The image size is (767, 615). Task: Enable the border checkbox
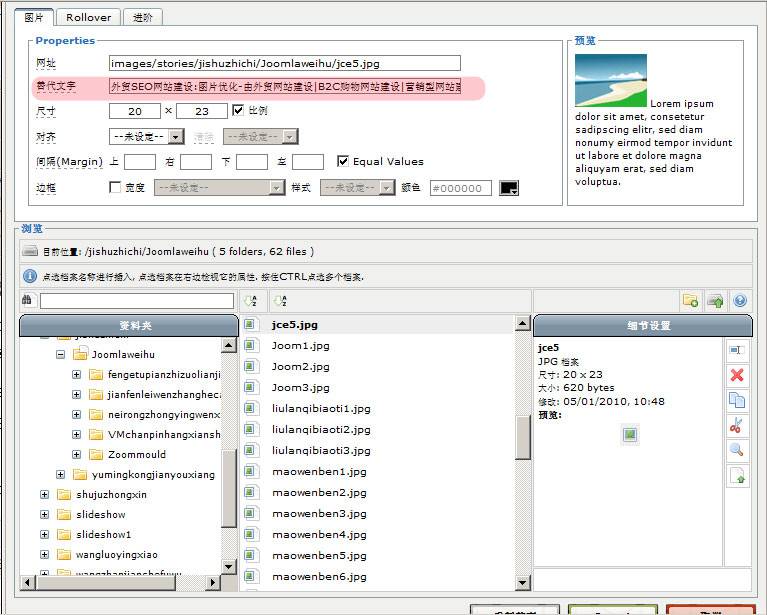[x=114, y=187]
